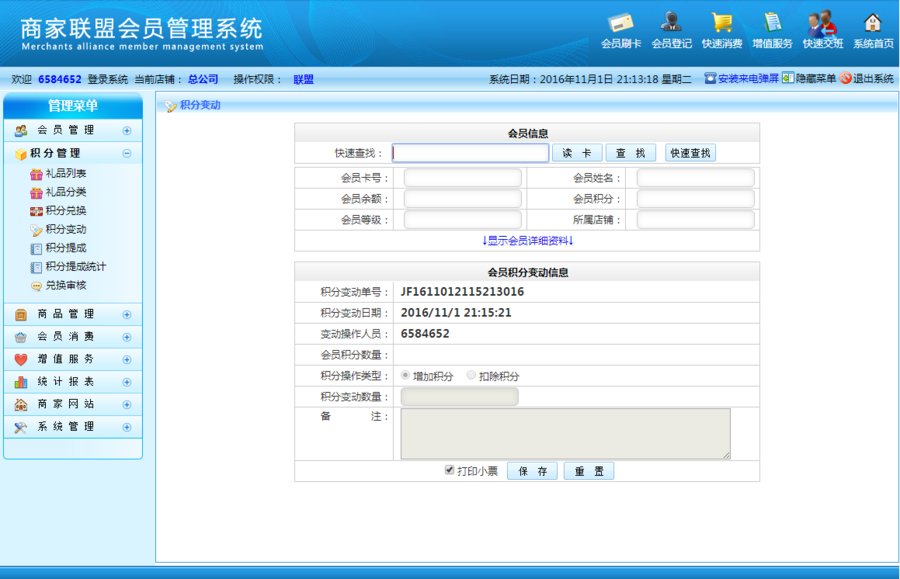Viewport: 900px width, 579px height.
Task: Select the 扣除积分 radio button
Action: 470,376
